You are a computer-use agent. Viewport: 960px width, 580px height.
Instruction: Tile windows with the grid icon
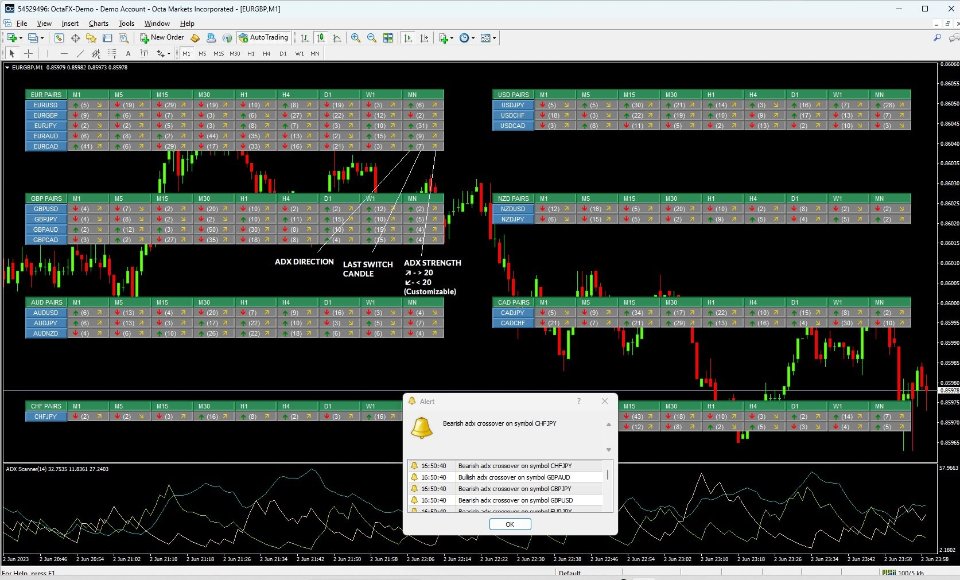388,38
